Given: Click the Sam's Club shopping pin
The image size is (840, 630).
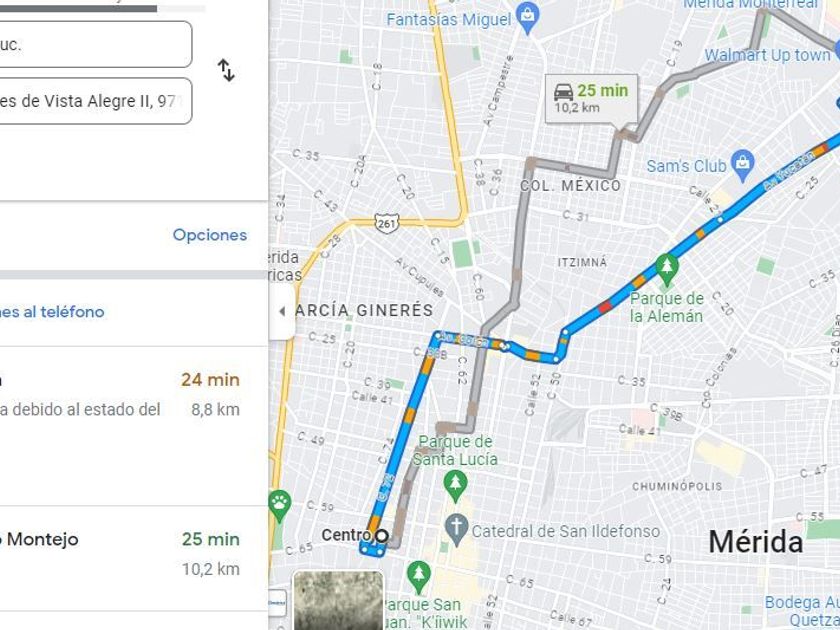Looking at the screenshot, I should tap(742, 160).
